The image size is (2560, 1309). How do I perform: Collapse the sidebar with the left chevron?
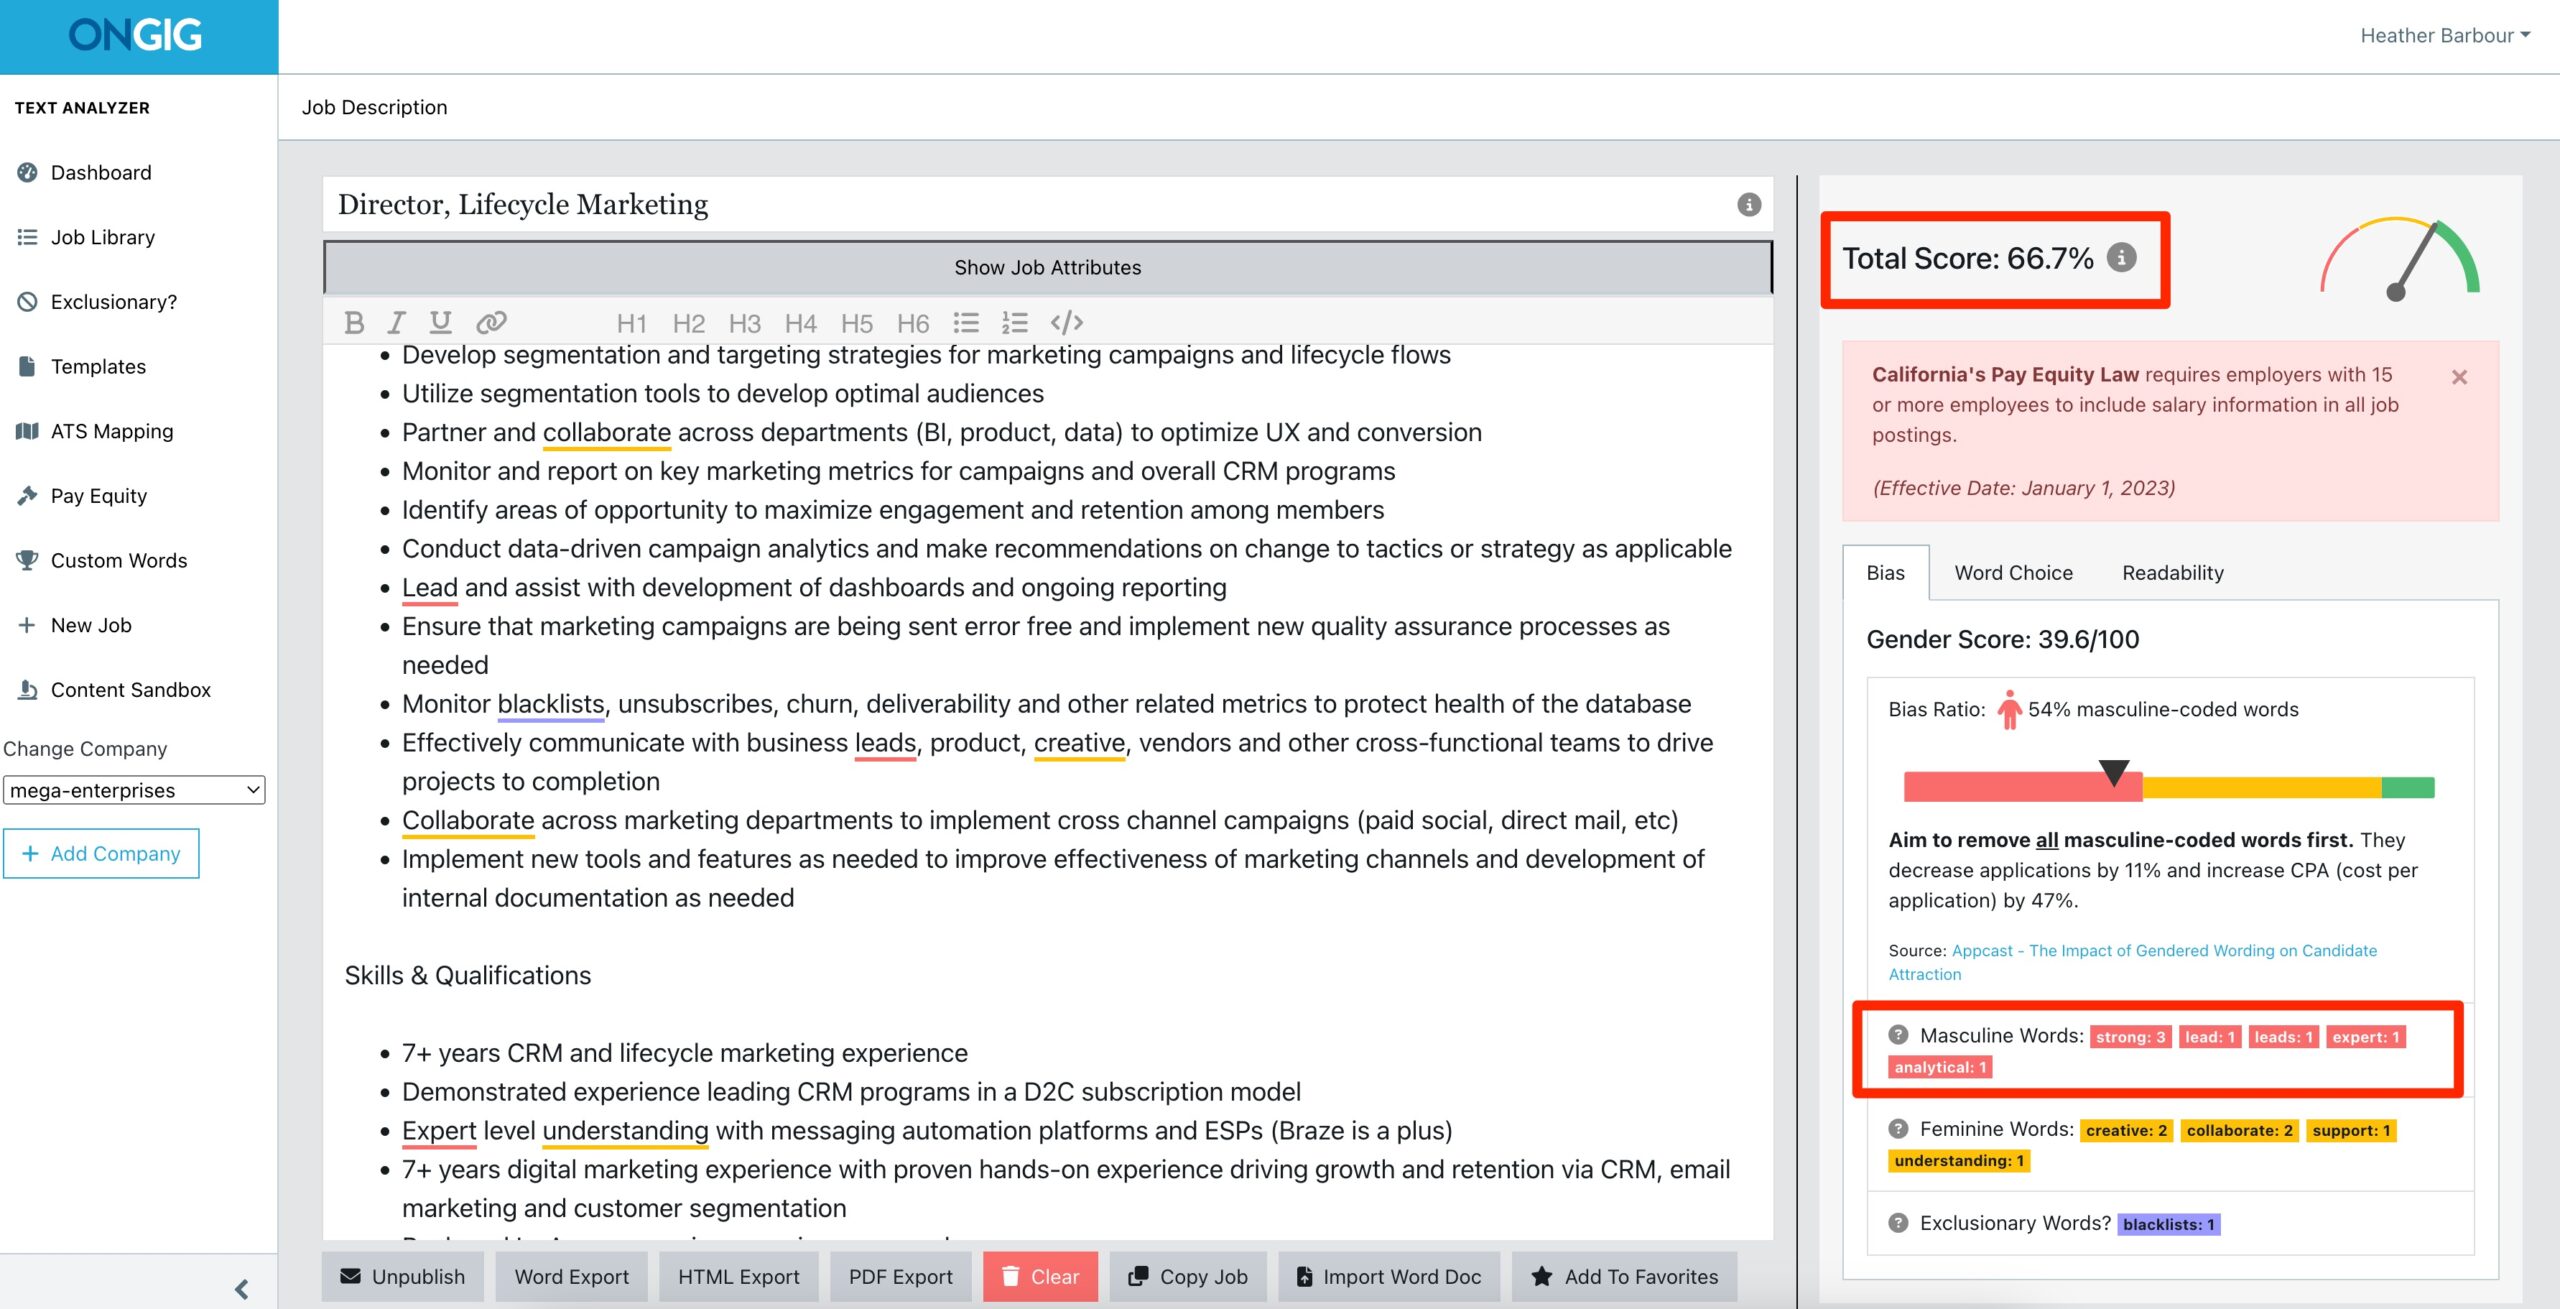tap(241, 1289)
